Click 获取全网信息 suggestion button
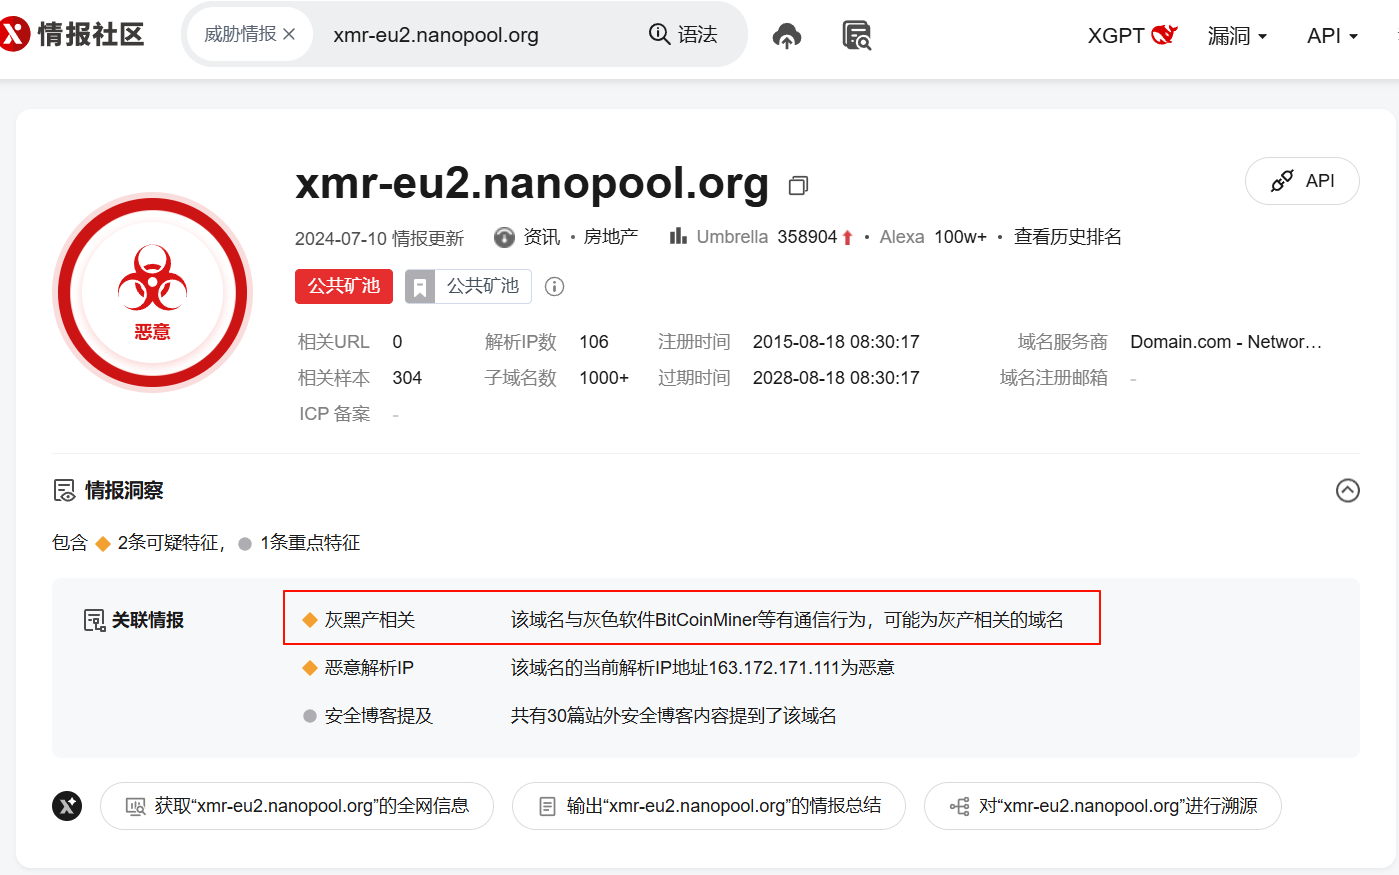This screenshot has height=875, width=1399. pos(297,806)
